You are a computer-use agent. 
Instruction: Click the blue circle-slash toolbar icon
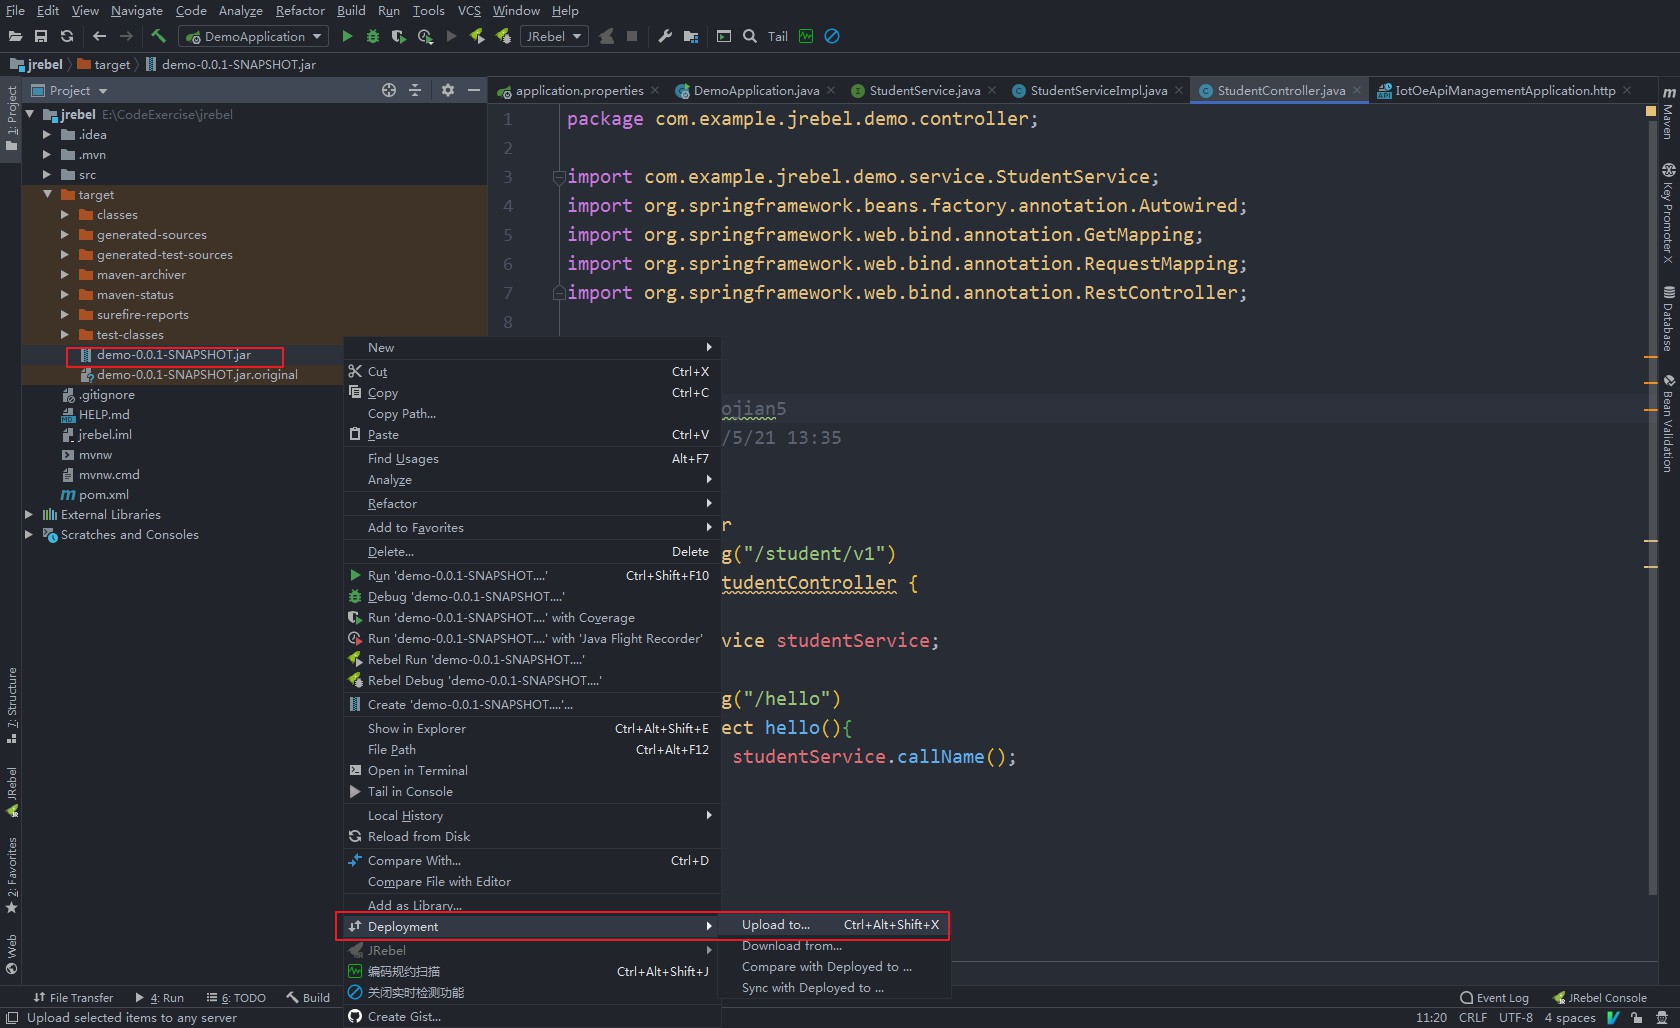(x=832, y=36)
